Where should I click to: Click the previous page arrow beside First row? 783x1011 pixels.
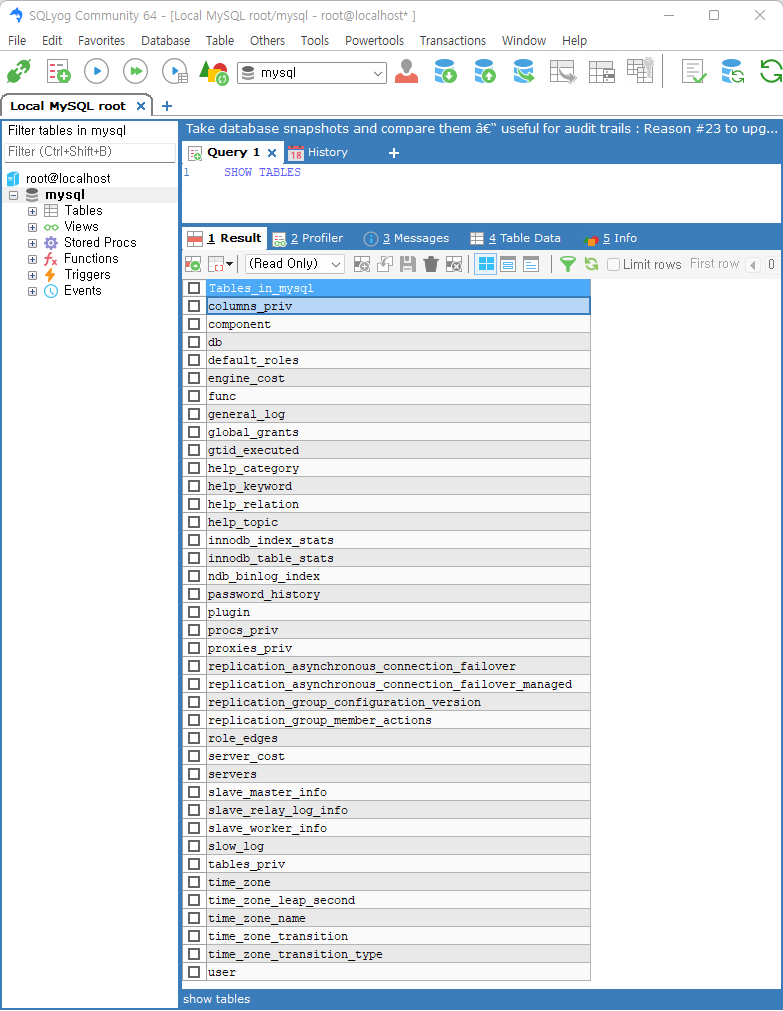pos(753,264)
